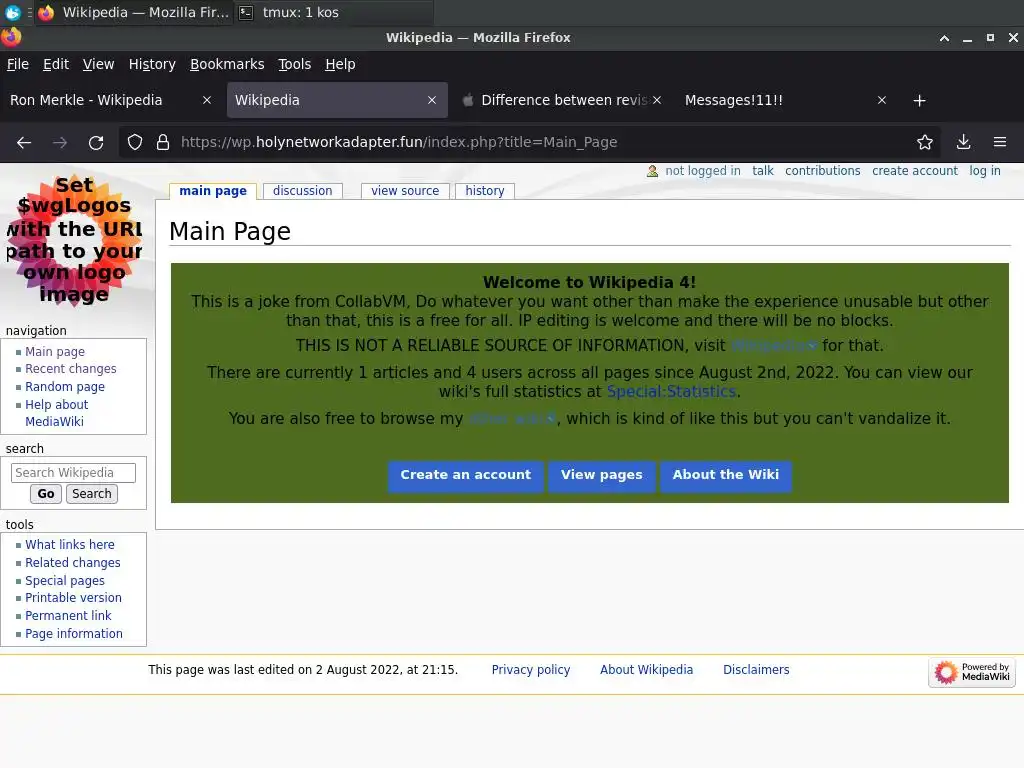Open Special pages link
The height and width of the screenshot is (768, 1024).
(x=65, y=581)
